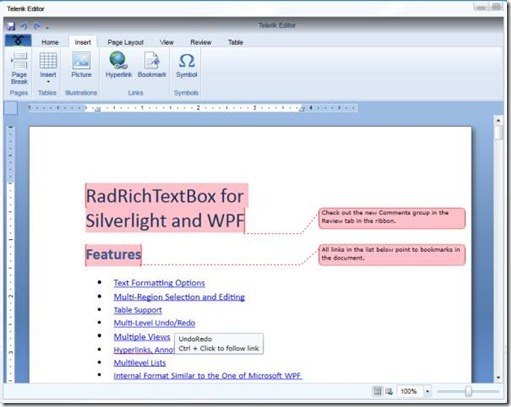Select the Insert ribbon tab

pyautogui.click(x=83, y=42)
